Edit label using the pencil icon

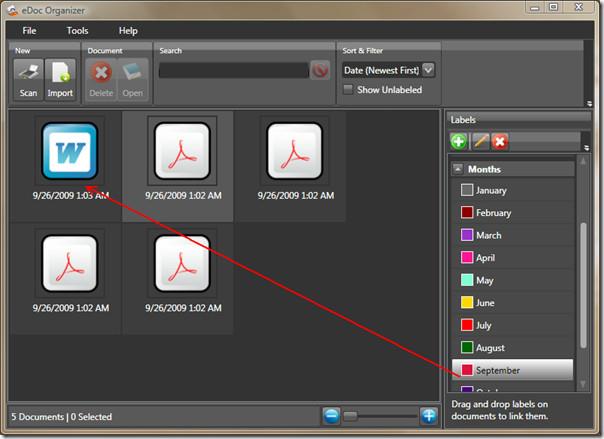480,142
